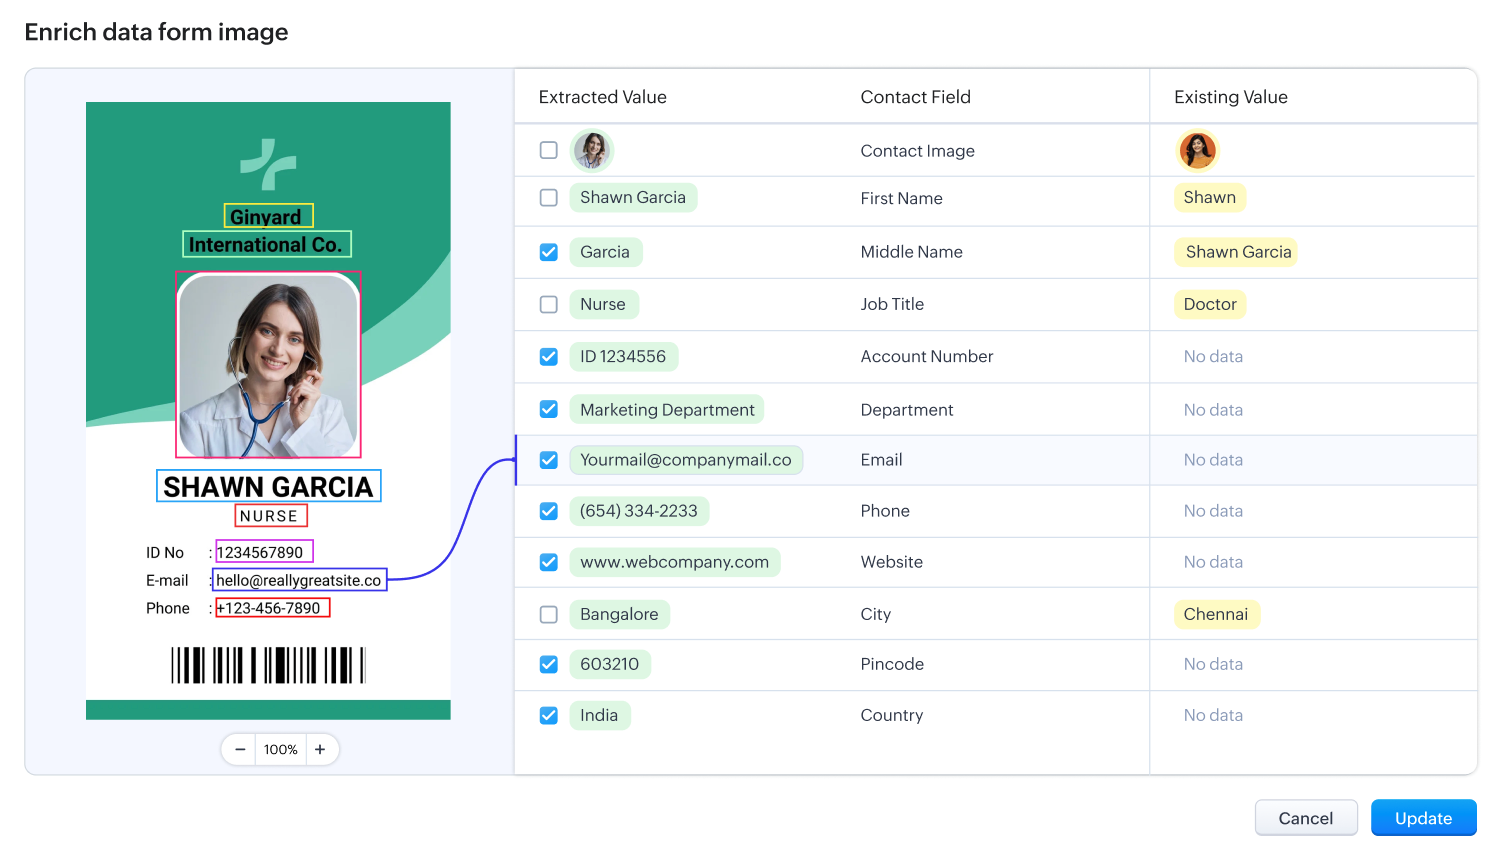Screen dimensions: 1498x858
Task: Tick the Job Title Nurse checkbox
Action: click(549, 304)
